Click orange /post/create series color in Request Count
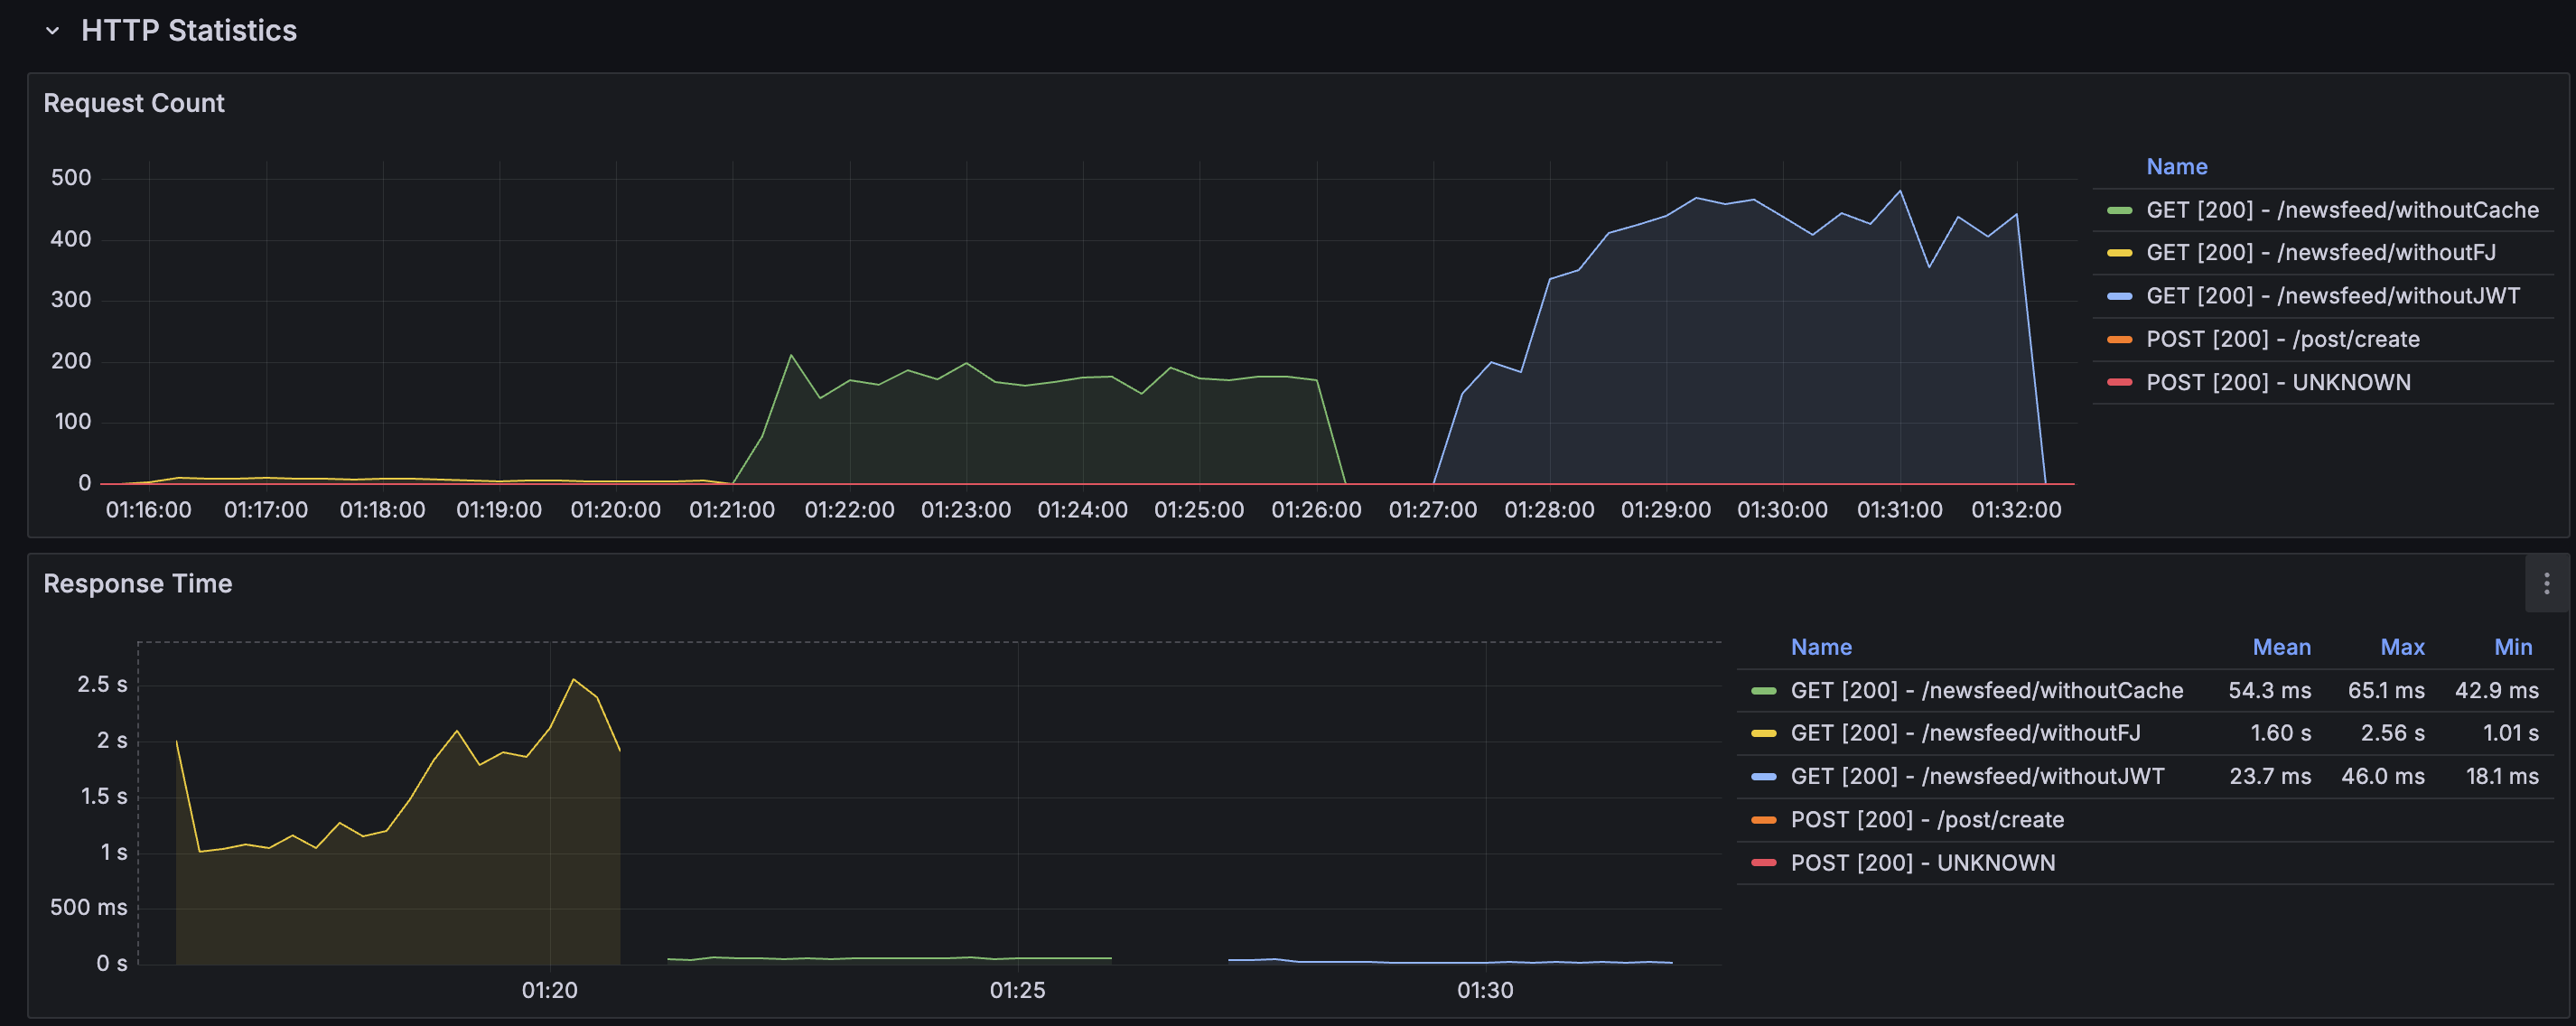This screenshot has width=2576, height=1026. 2119,339
